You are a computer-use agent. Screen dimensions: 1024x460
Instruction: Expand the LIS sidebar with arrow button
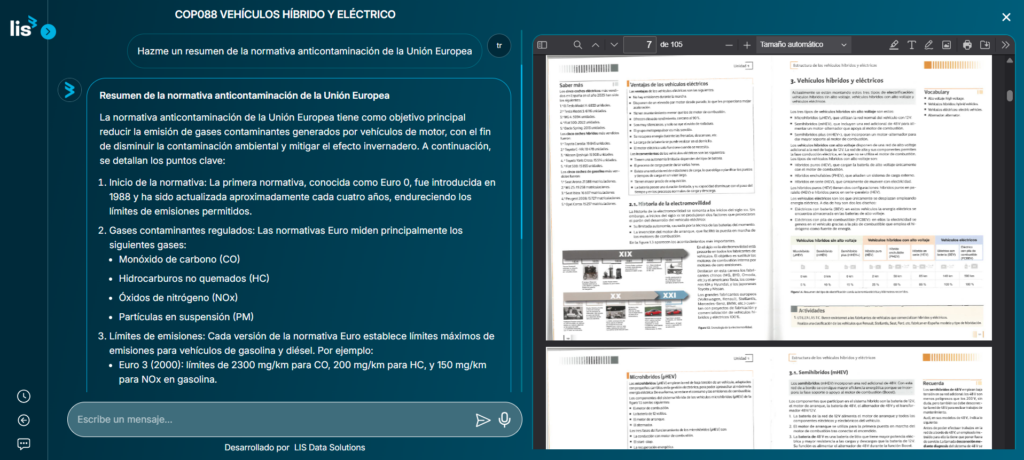49,32
